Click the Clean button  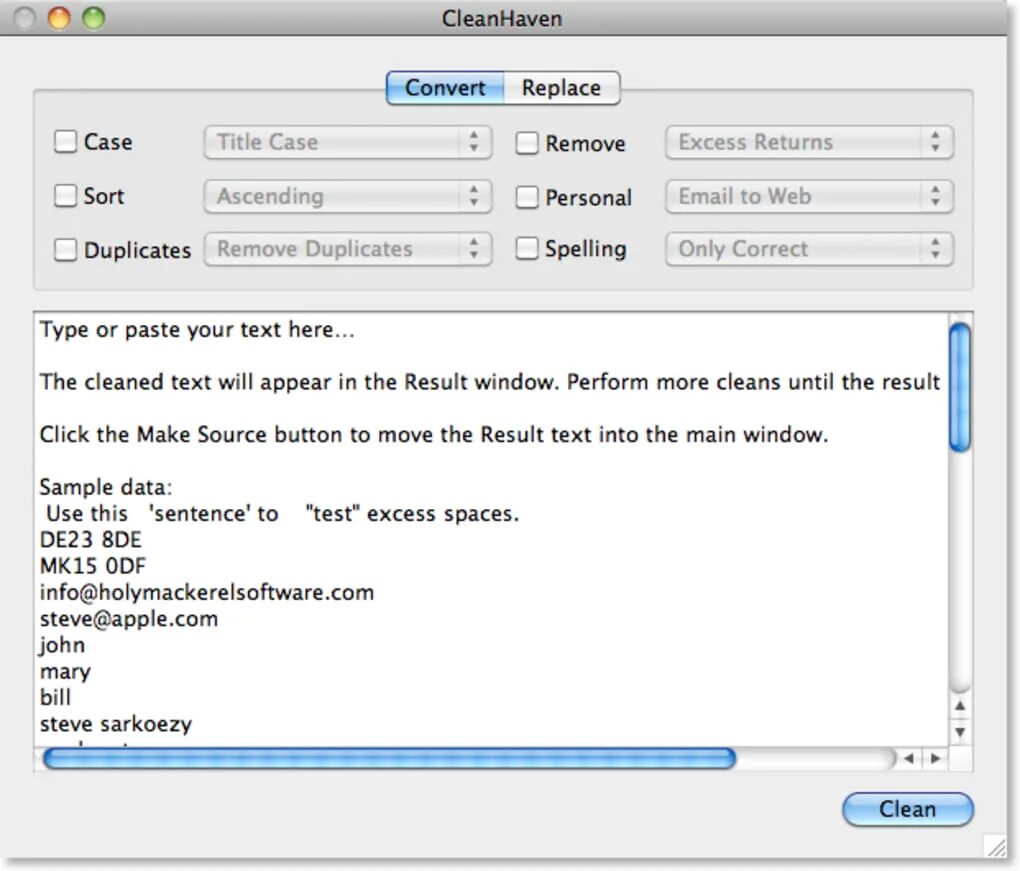(x=907, y=809)
